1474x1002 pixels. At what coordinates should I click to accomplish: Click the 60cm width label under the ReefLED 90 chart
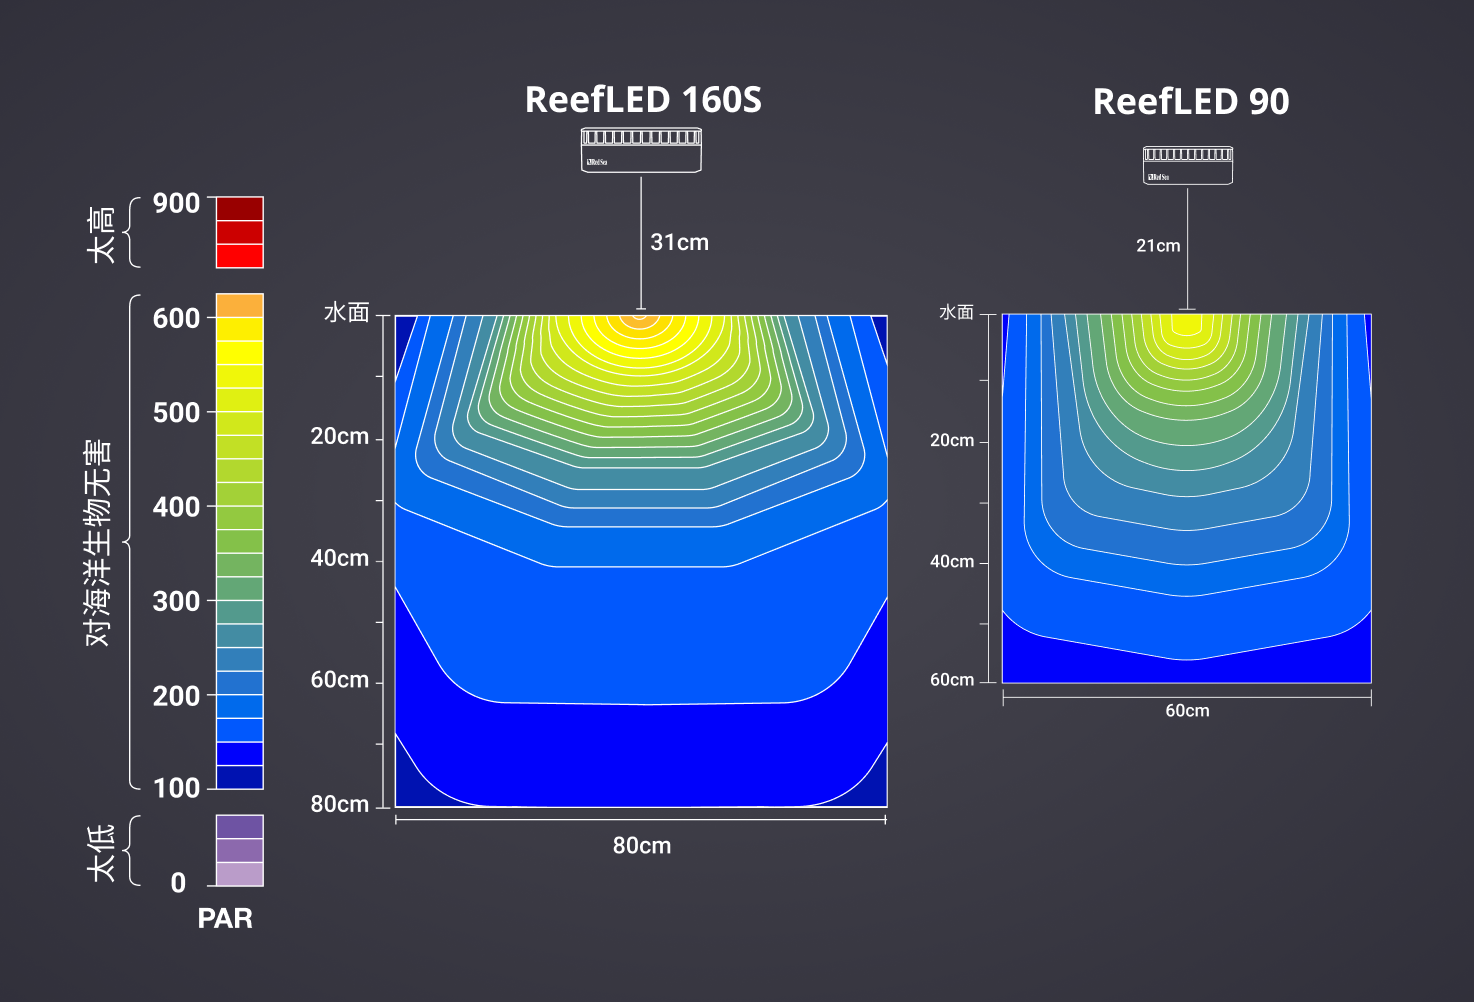[1187, 711]
